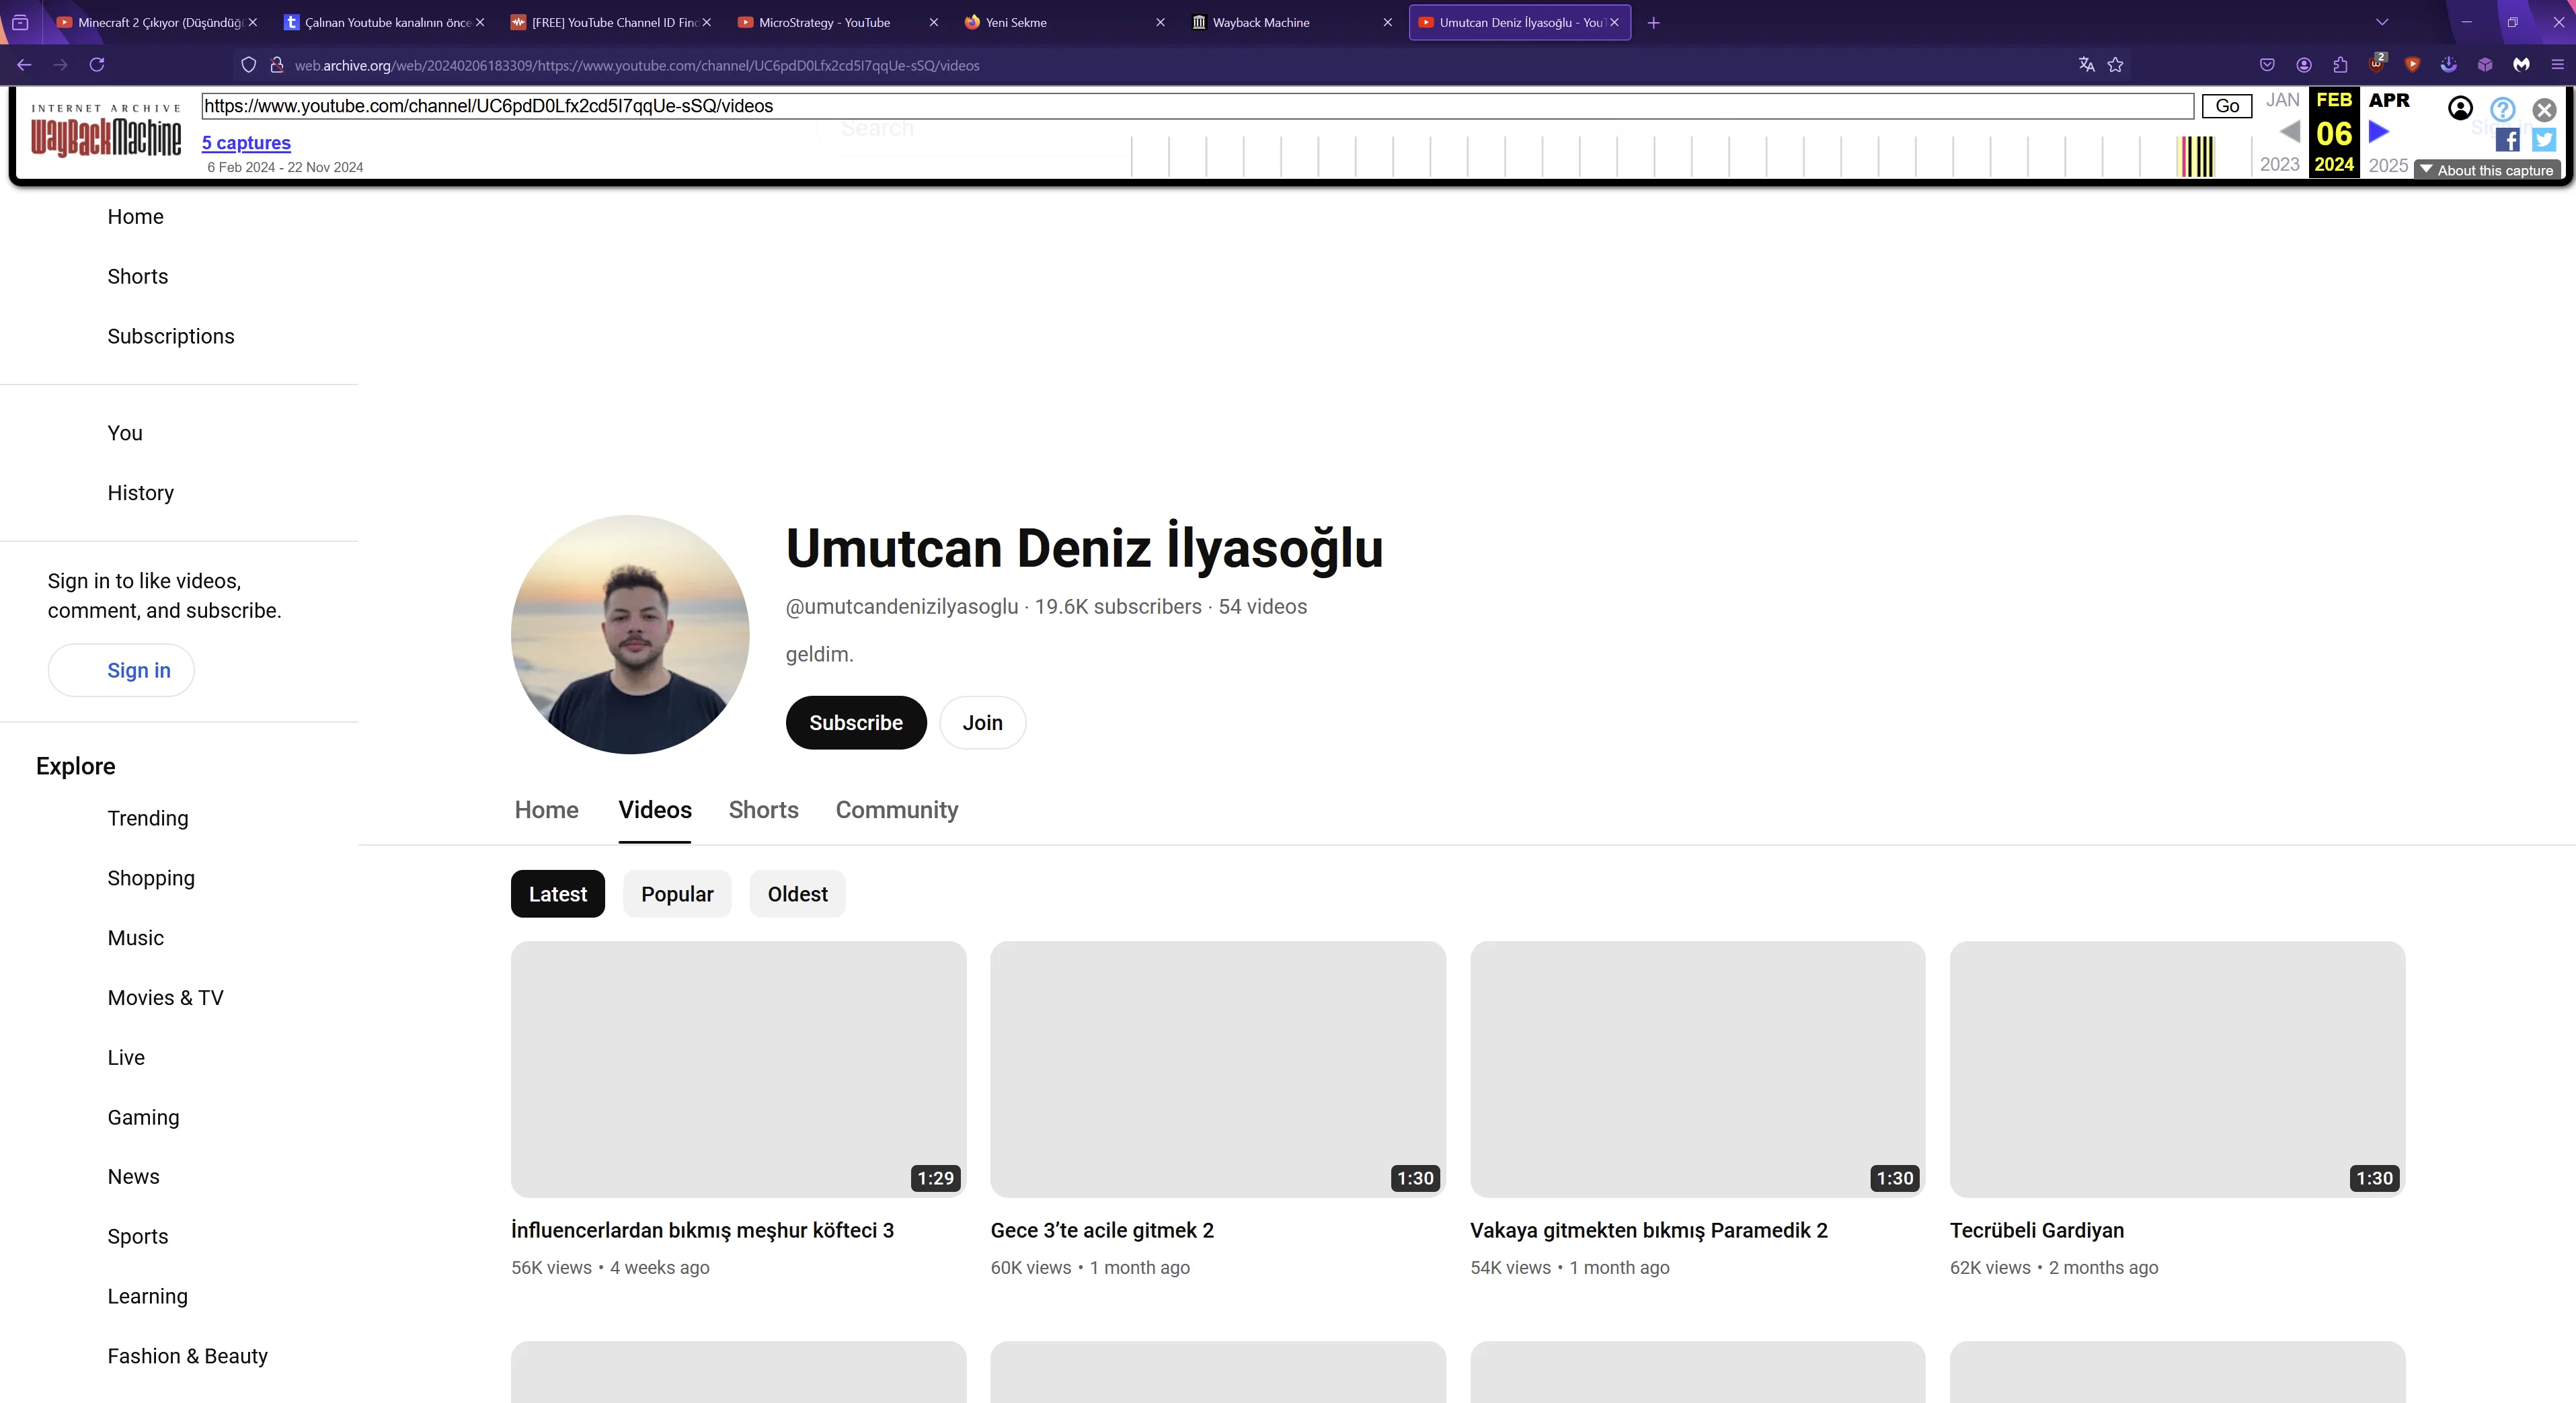Viewport: 2576px width, 1403px height.
Task: Share capture on Facebook
Action: tap(2507, 140)
